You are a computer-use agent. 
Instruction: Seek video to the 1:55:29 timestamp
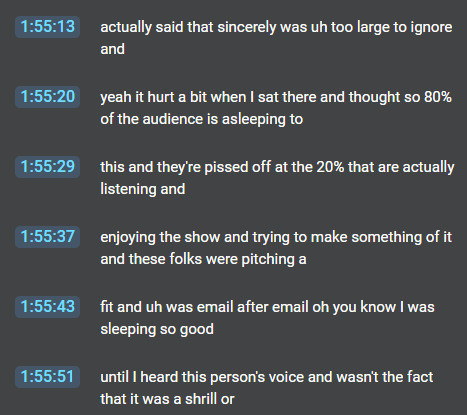click(x=47, y=167)
